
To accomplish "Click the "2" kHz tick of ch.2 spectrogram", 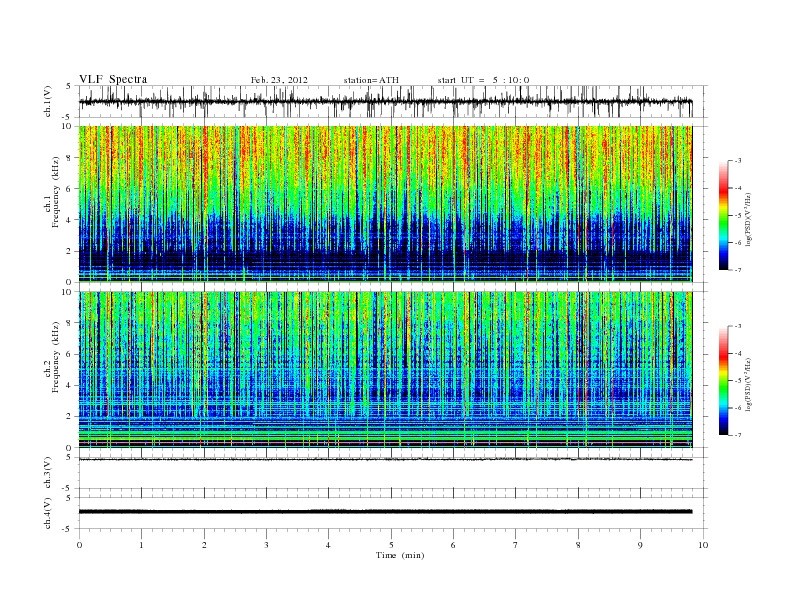I will pos(69,417).
